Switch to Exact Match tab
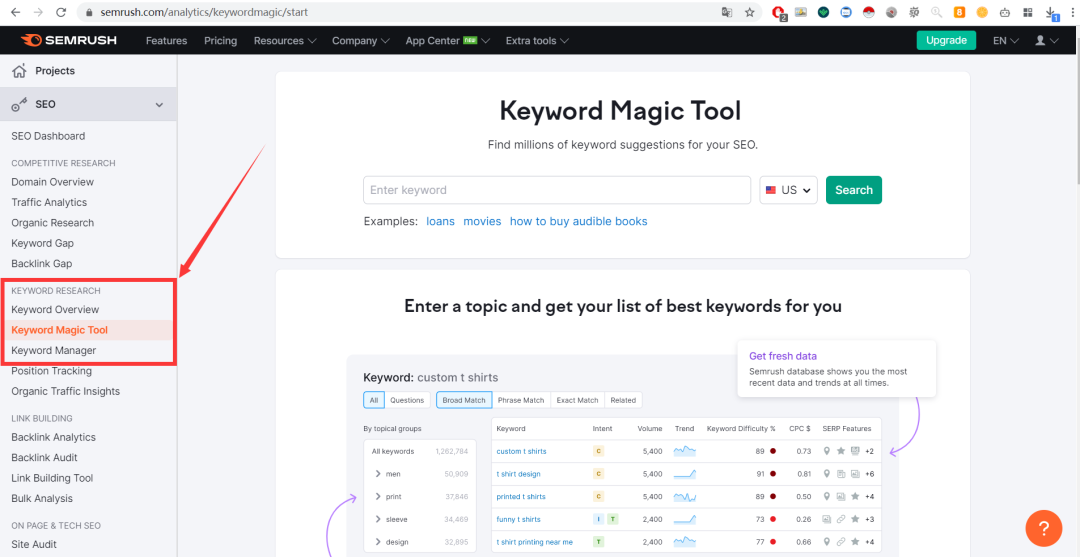The width and height of the screenshot is (1080, 557). [x=577, y=400]
